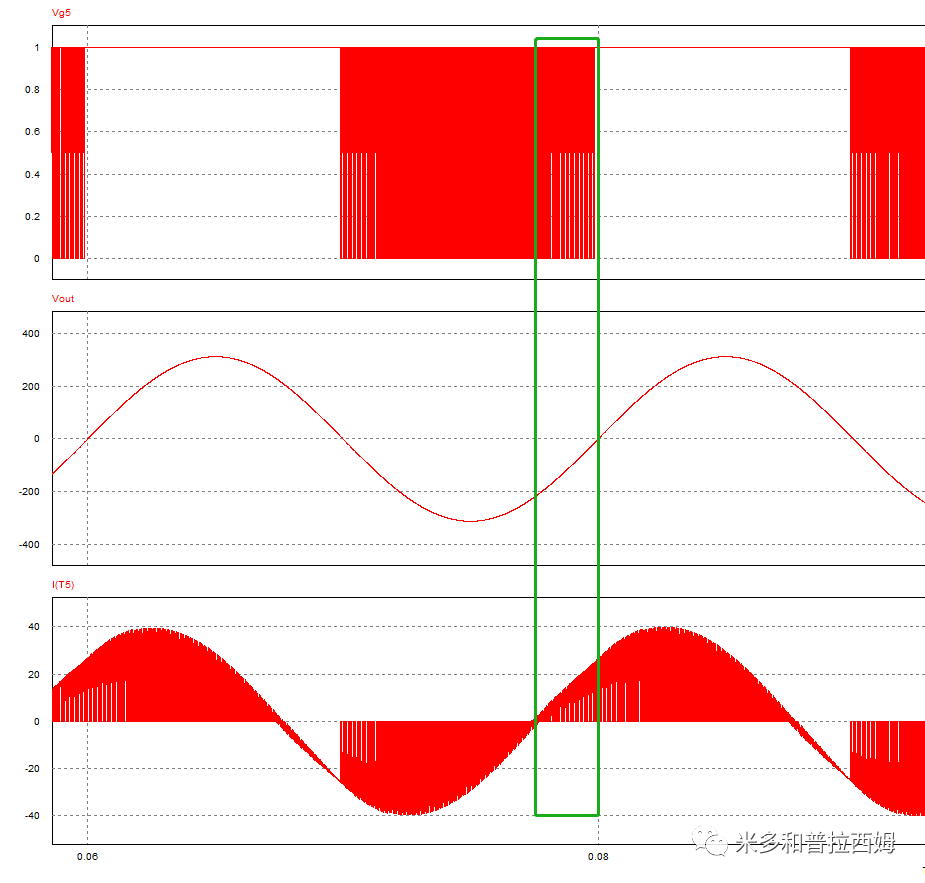Click the Vout curve label
This screenshot has height=883, width=925.
(x=63, y=298)
